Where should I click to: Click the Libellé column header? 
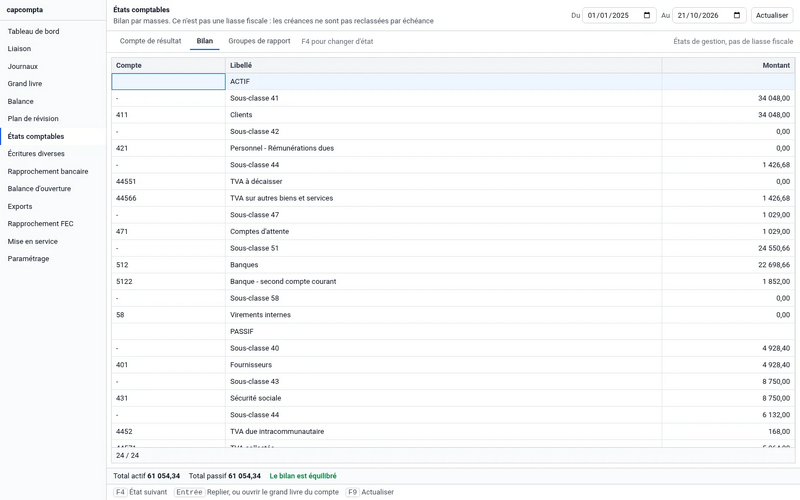click(443, 65)
